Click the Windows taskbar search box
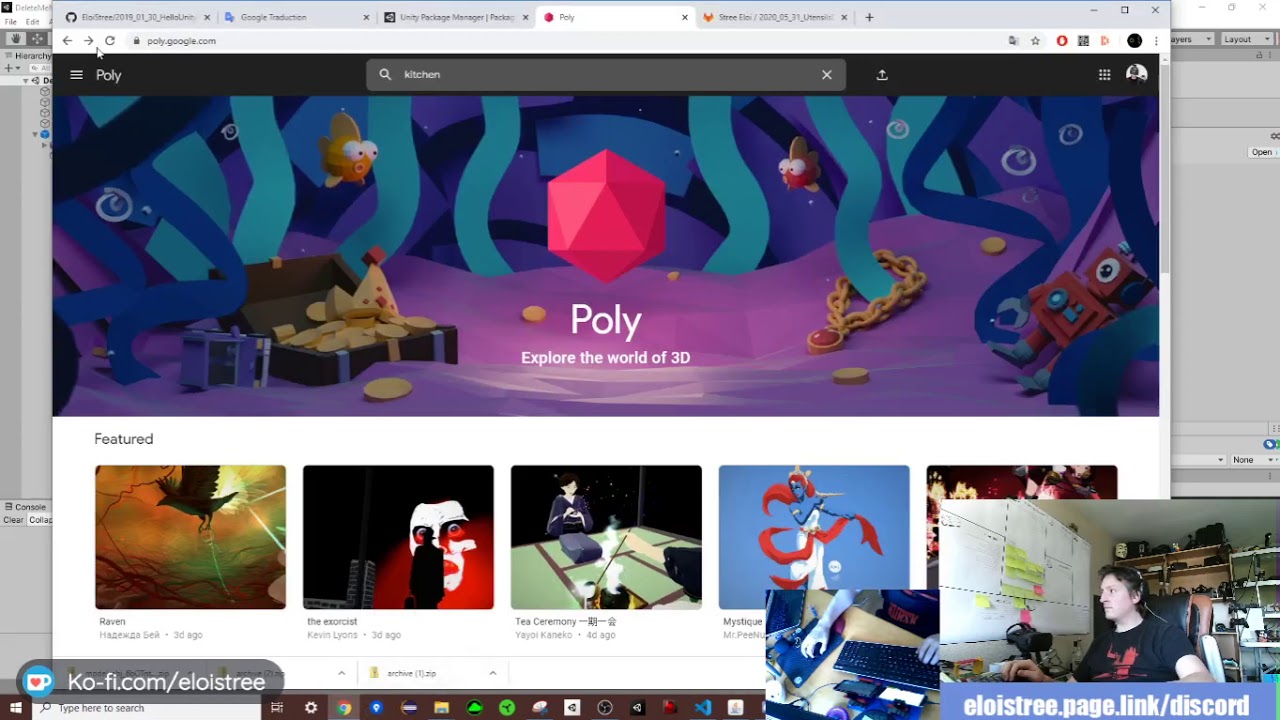 [148, 708]
